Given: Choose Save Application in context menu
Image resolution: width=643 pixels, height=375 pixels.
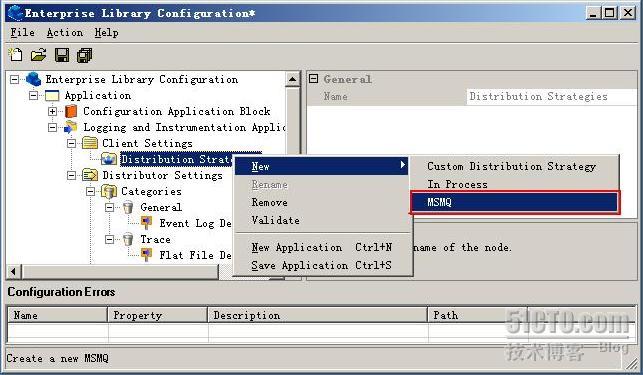Looking at the screenshot, I should click(322, 265).
